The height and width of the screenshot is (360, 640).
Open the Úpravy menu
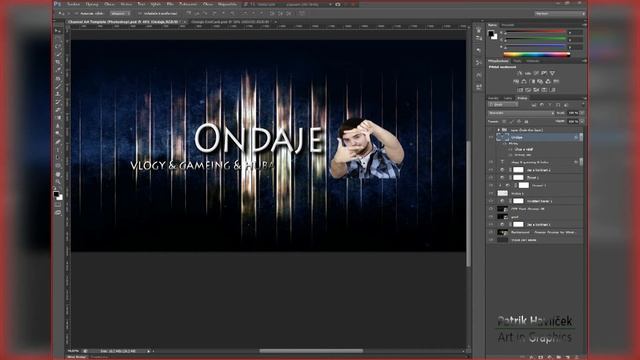[x=92, y=4]
